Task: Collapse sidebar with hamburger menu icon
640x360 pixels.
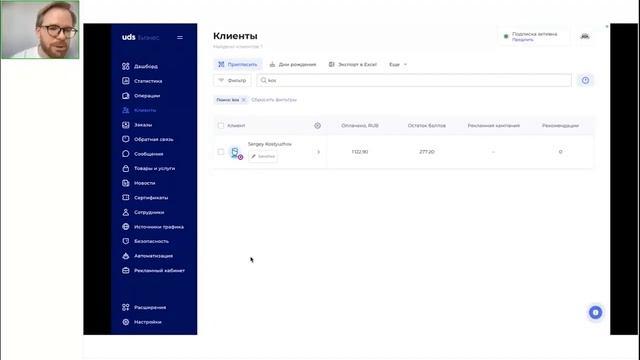Action: click(x=180, y=38)
